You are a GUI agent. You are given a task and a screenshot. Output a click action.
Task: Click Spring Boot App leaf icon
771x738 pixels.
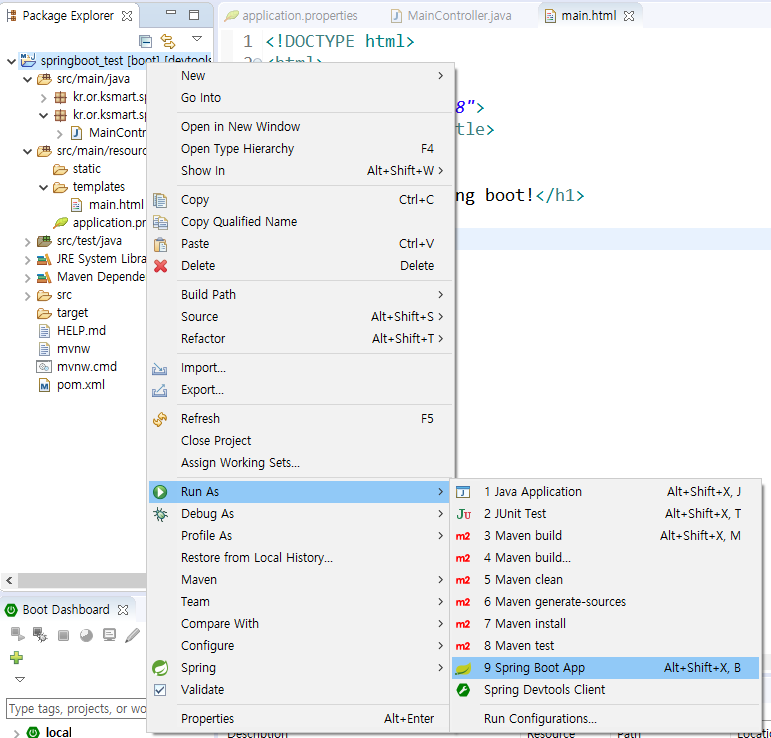(x=463, y=668)
